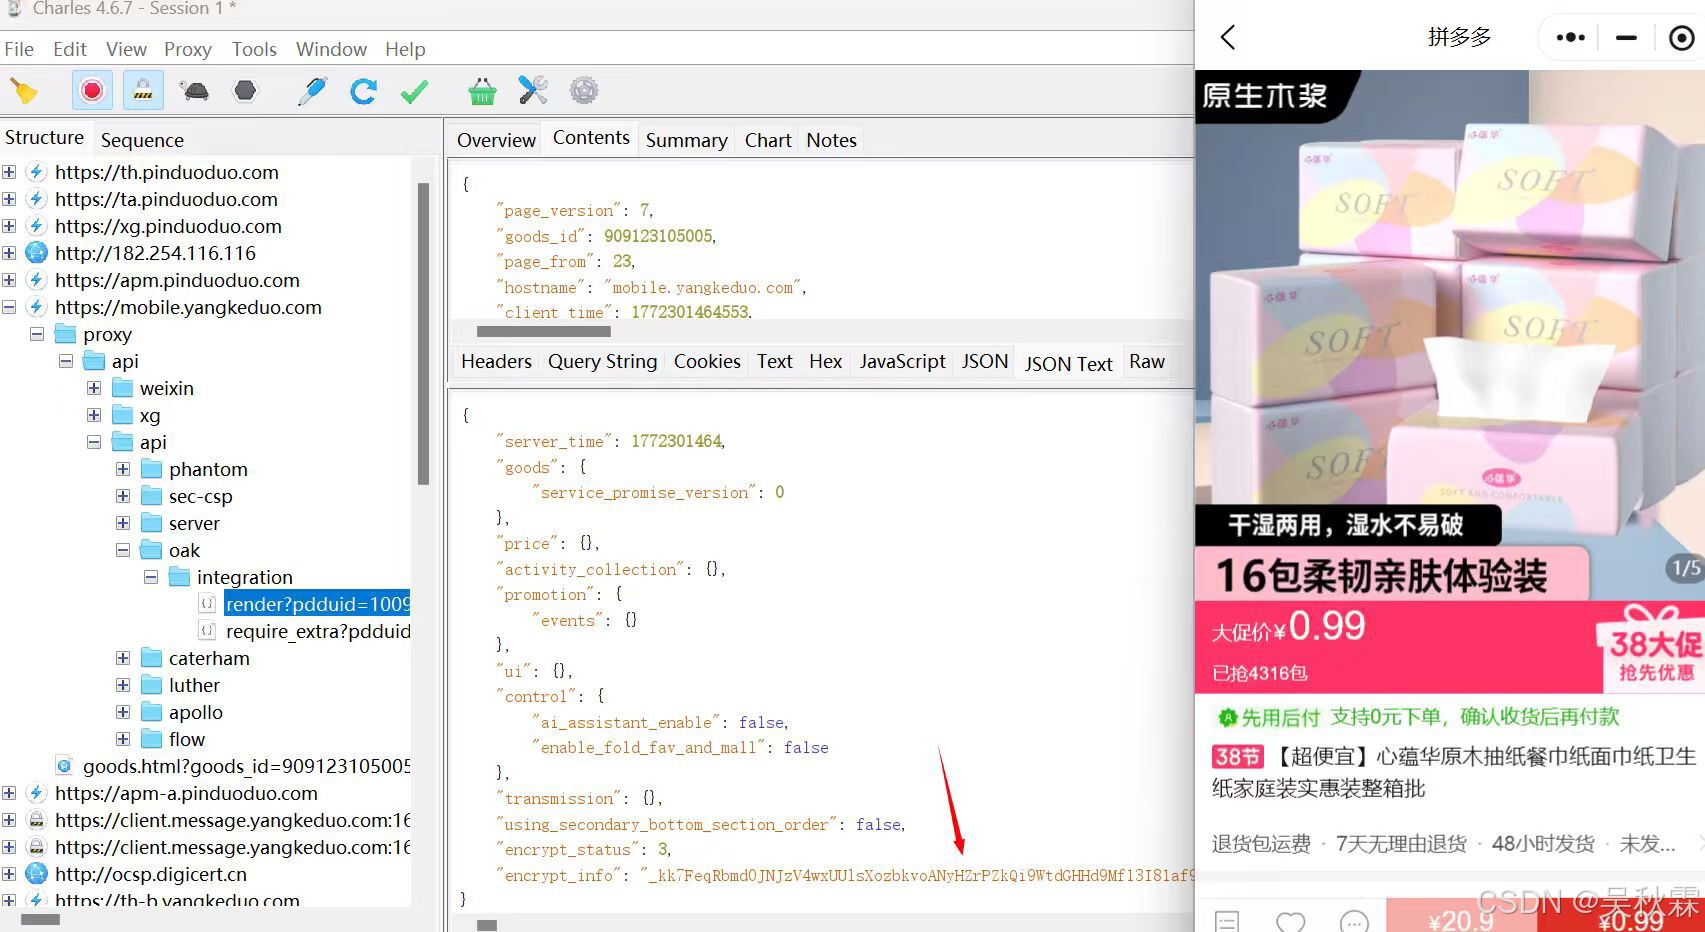Switch to the JSON tab
The image size is (1705, 932).
pos(985,361)
